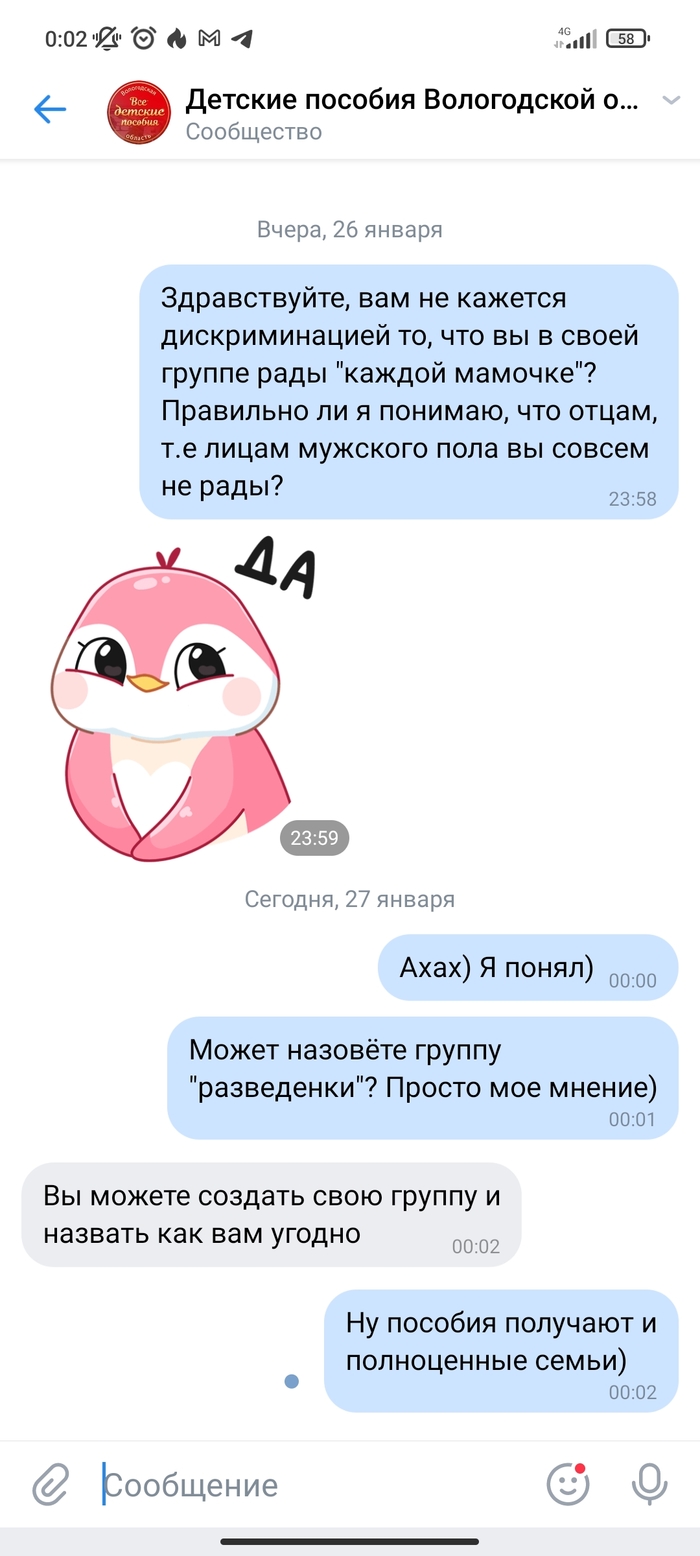This screenshot has height=1556, width=700.
Task: Select the message about "разведенки" group name
Action: tap(423, 1077)
